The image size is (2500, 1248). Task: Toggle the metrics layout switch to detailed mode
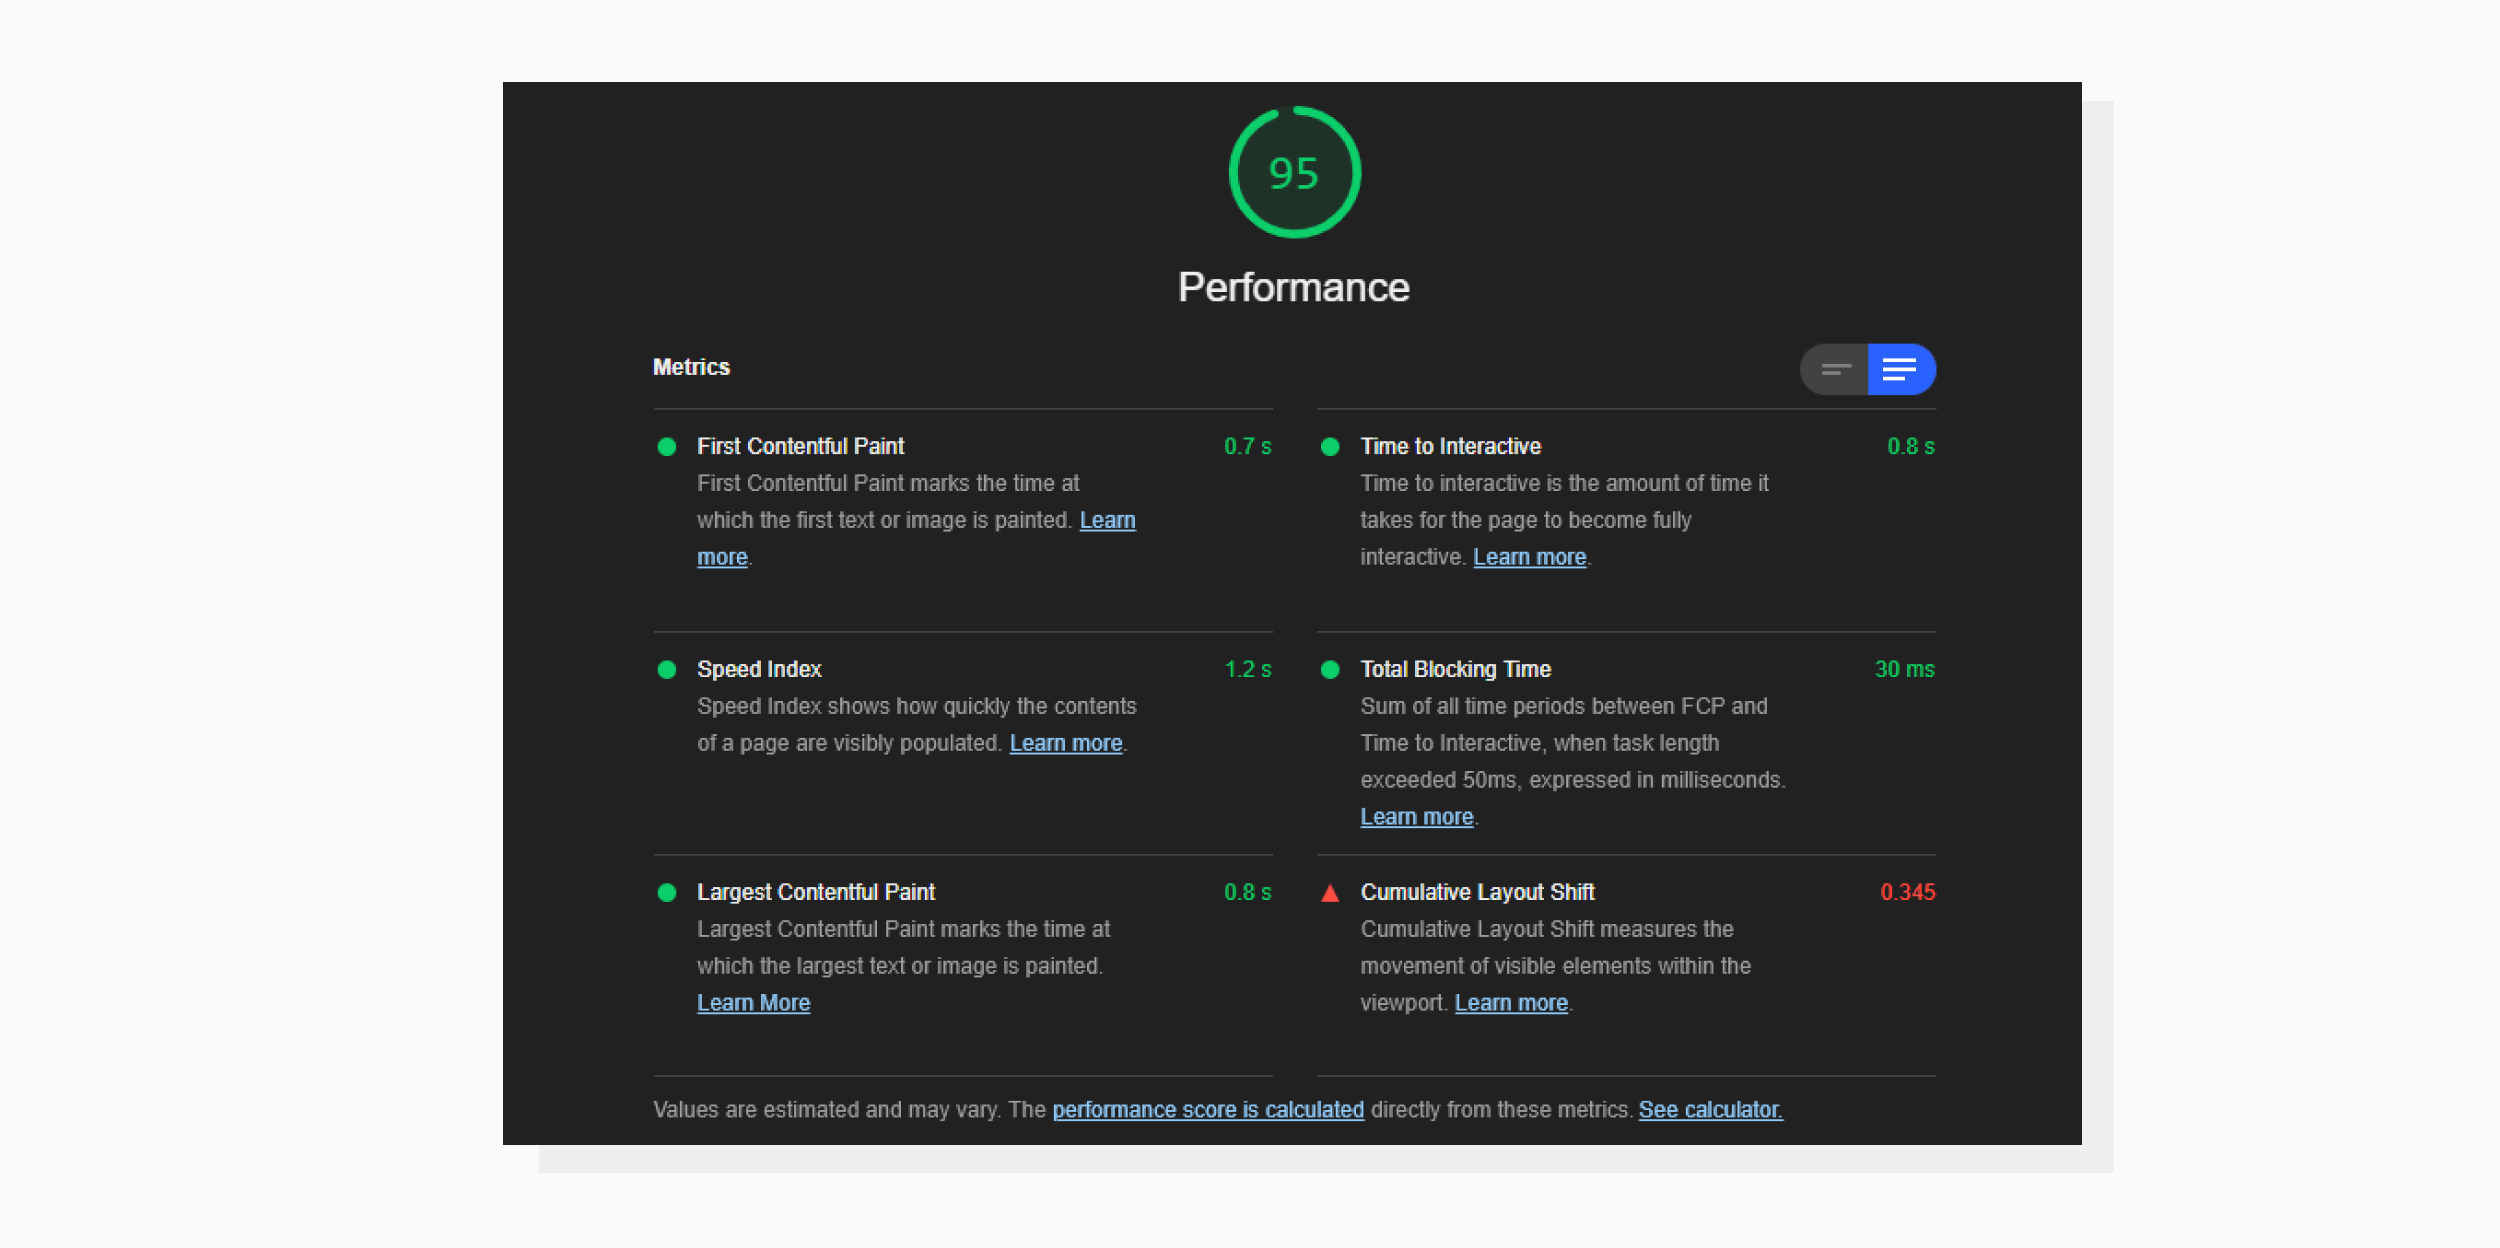pos(1900,369)
